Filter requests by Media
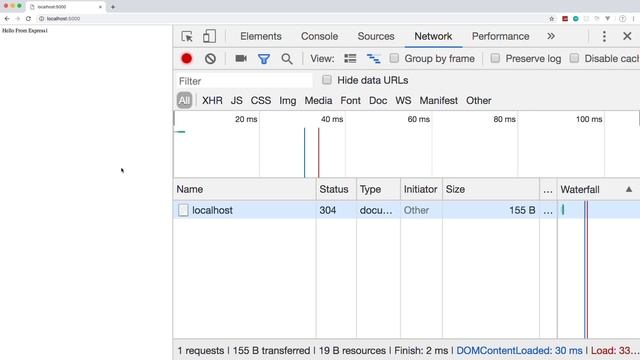 [318, 100]
